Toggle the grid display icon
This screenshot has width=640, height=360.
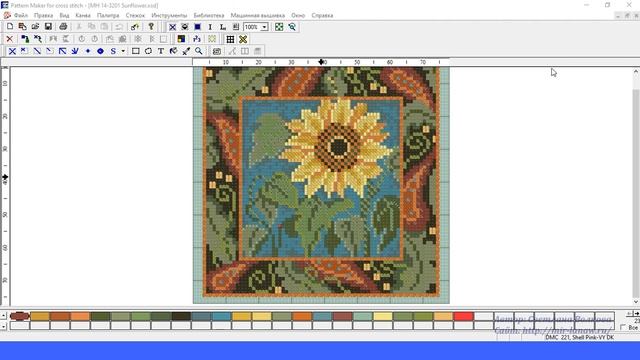(x=230, y=39)
